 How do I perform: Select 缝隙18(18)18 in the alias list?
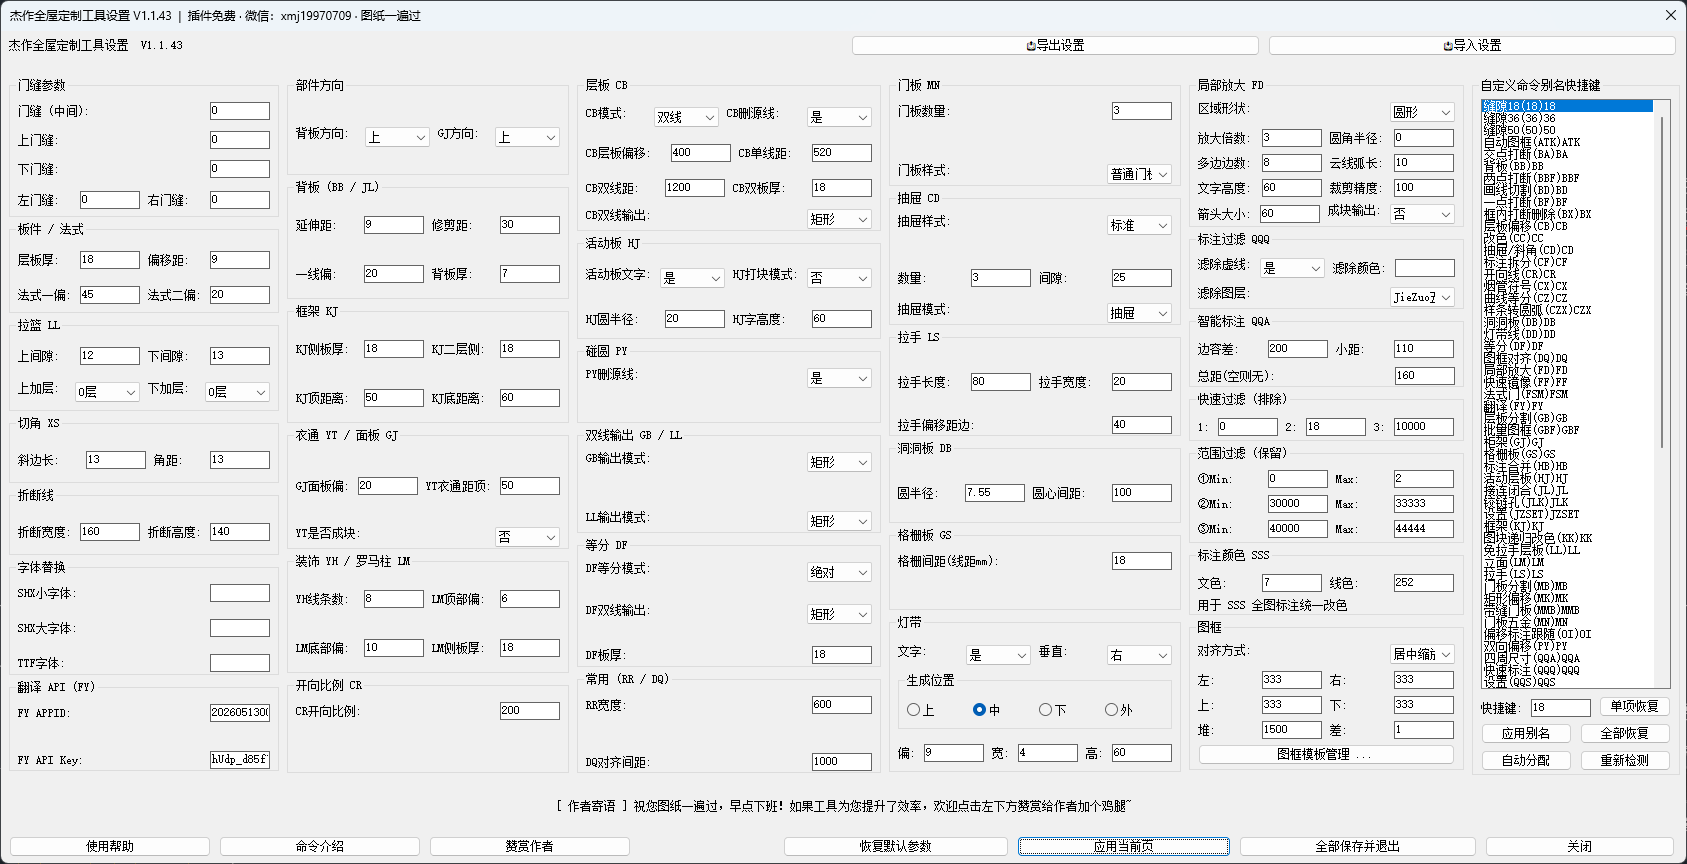1567,106
